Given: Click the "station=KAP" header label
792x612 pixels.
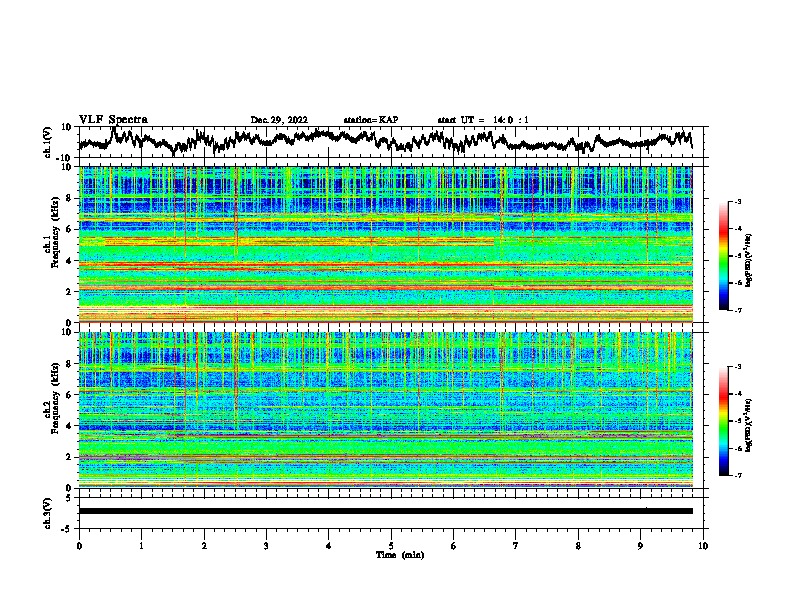Looking at the screenshot, I should tap(371, 120).
